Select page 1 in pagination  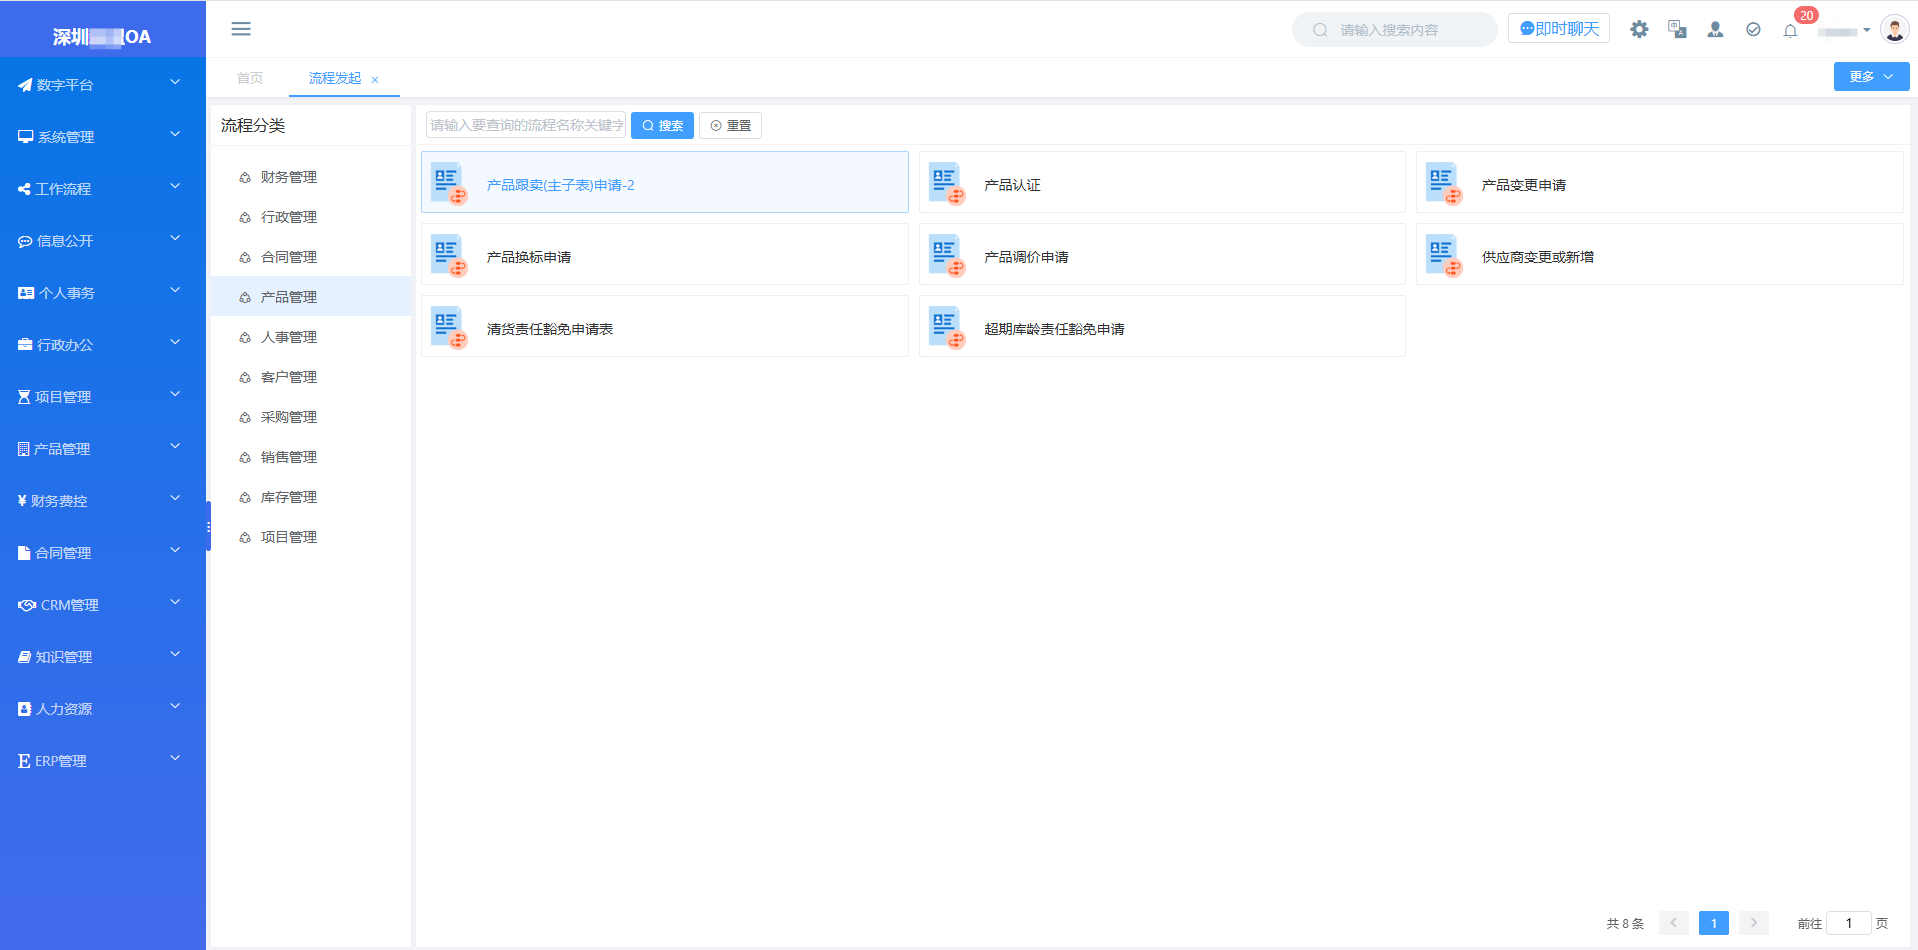pos(1713,923)
